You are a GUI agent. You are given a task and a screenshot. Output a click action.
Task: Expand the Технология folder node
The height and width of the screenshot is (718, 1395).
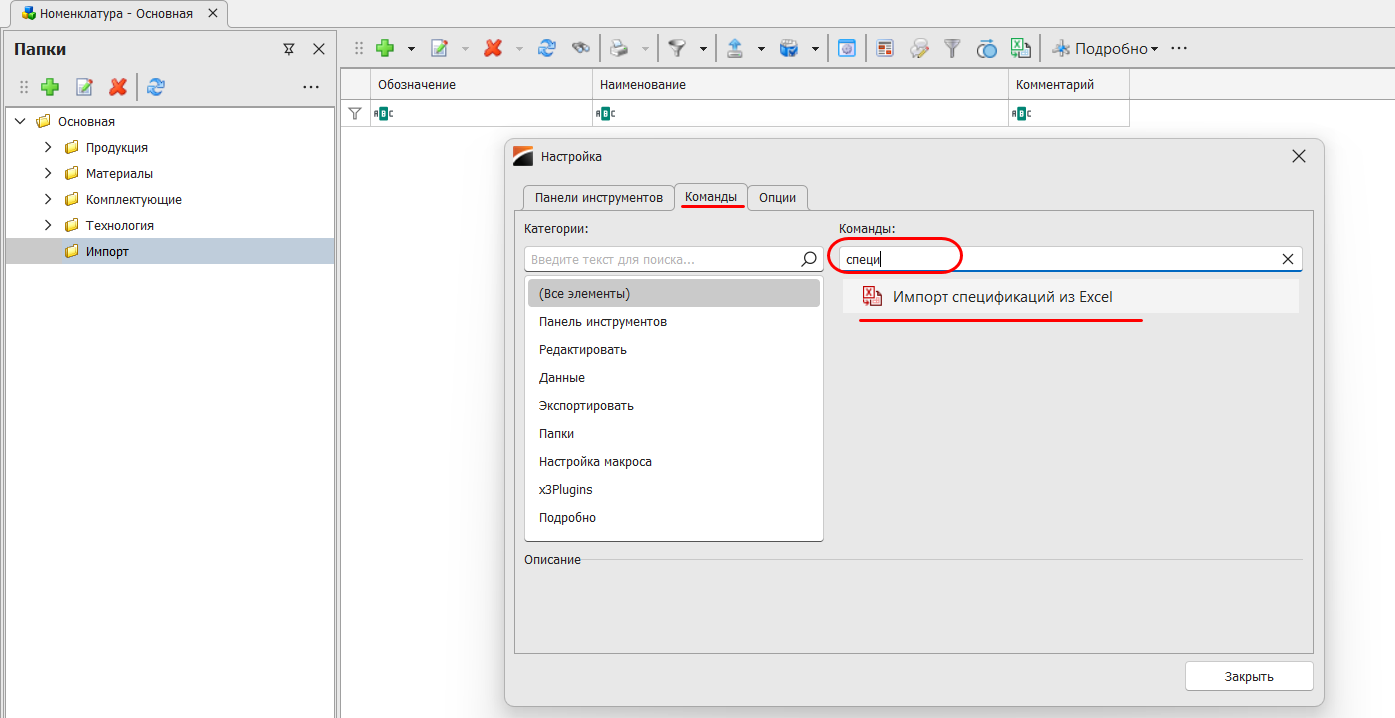coord(47,225)
